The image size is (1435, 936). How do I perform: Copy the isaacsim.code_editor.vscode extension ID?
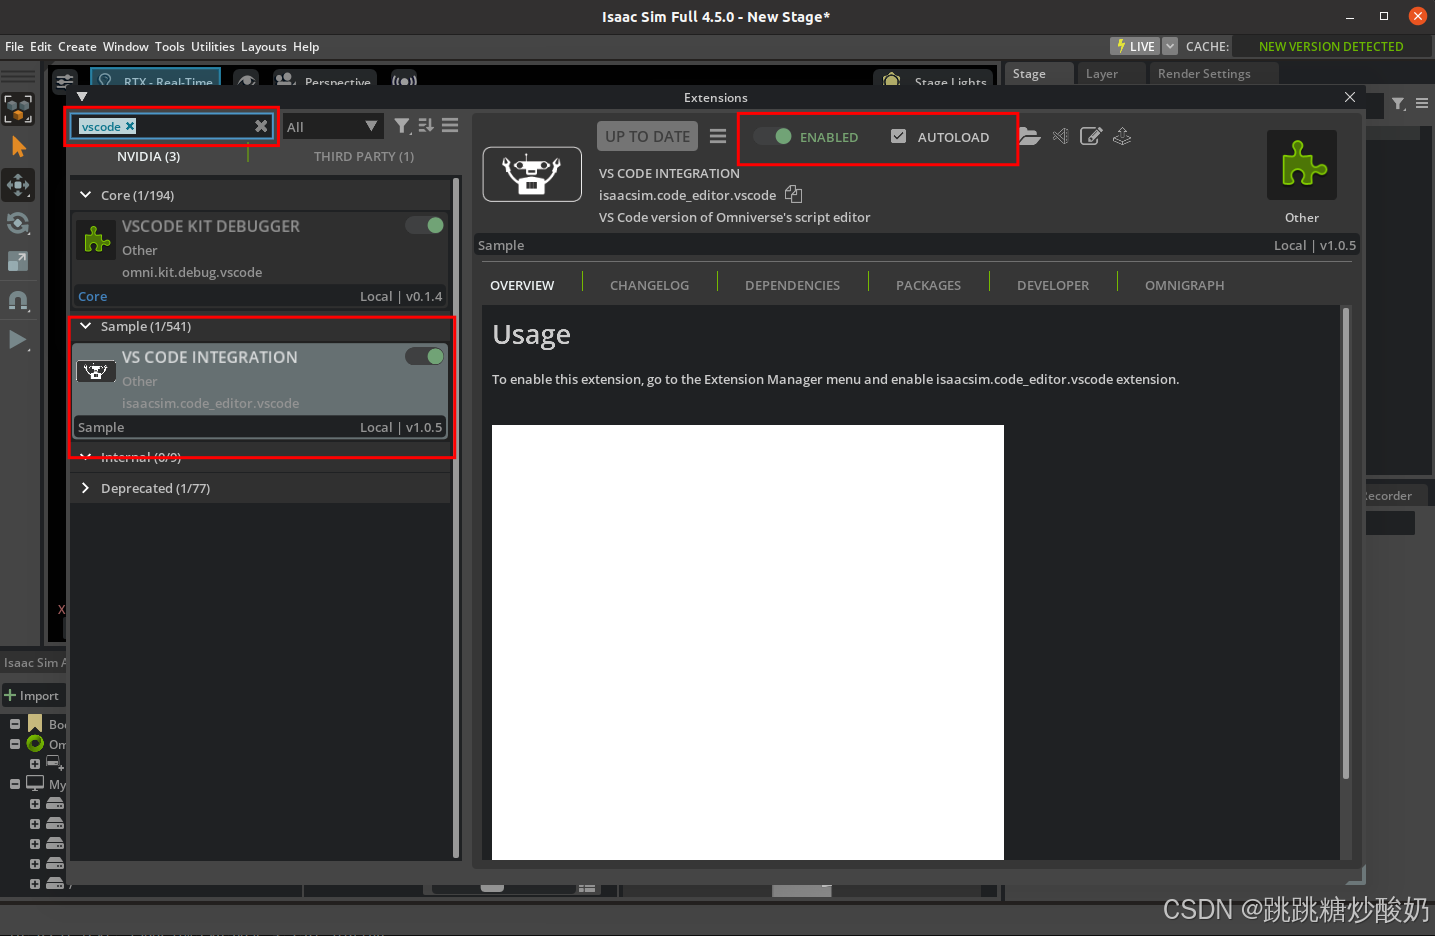pyautogui.click(x=793, y=194)
